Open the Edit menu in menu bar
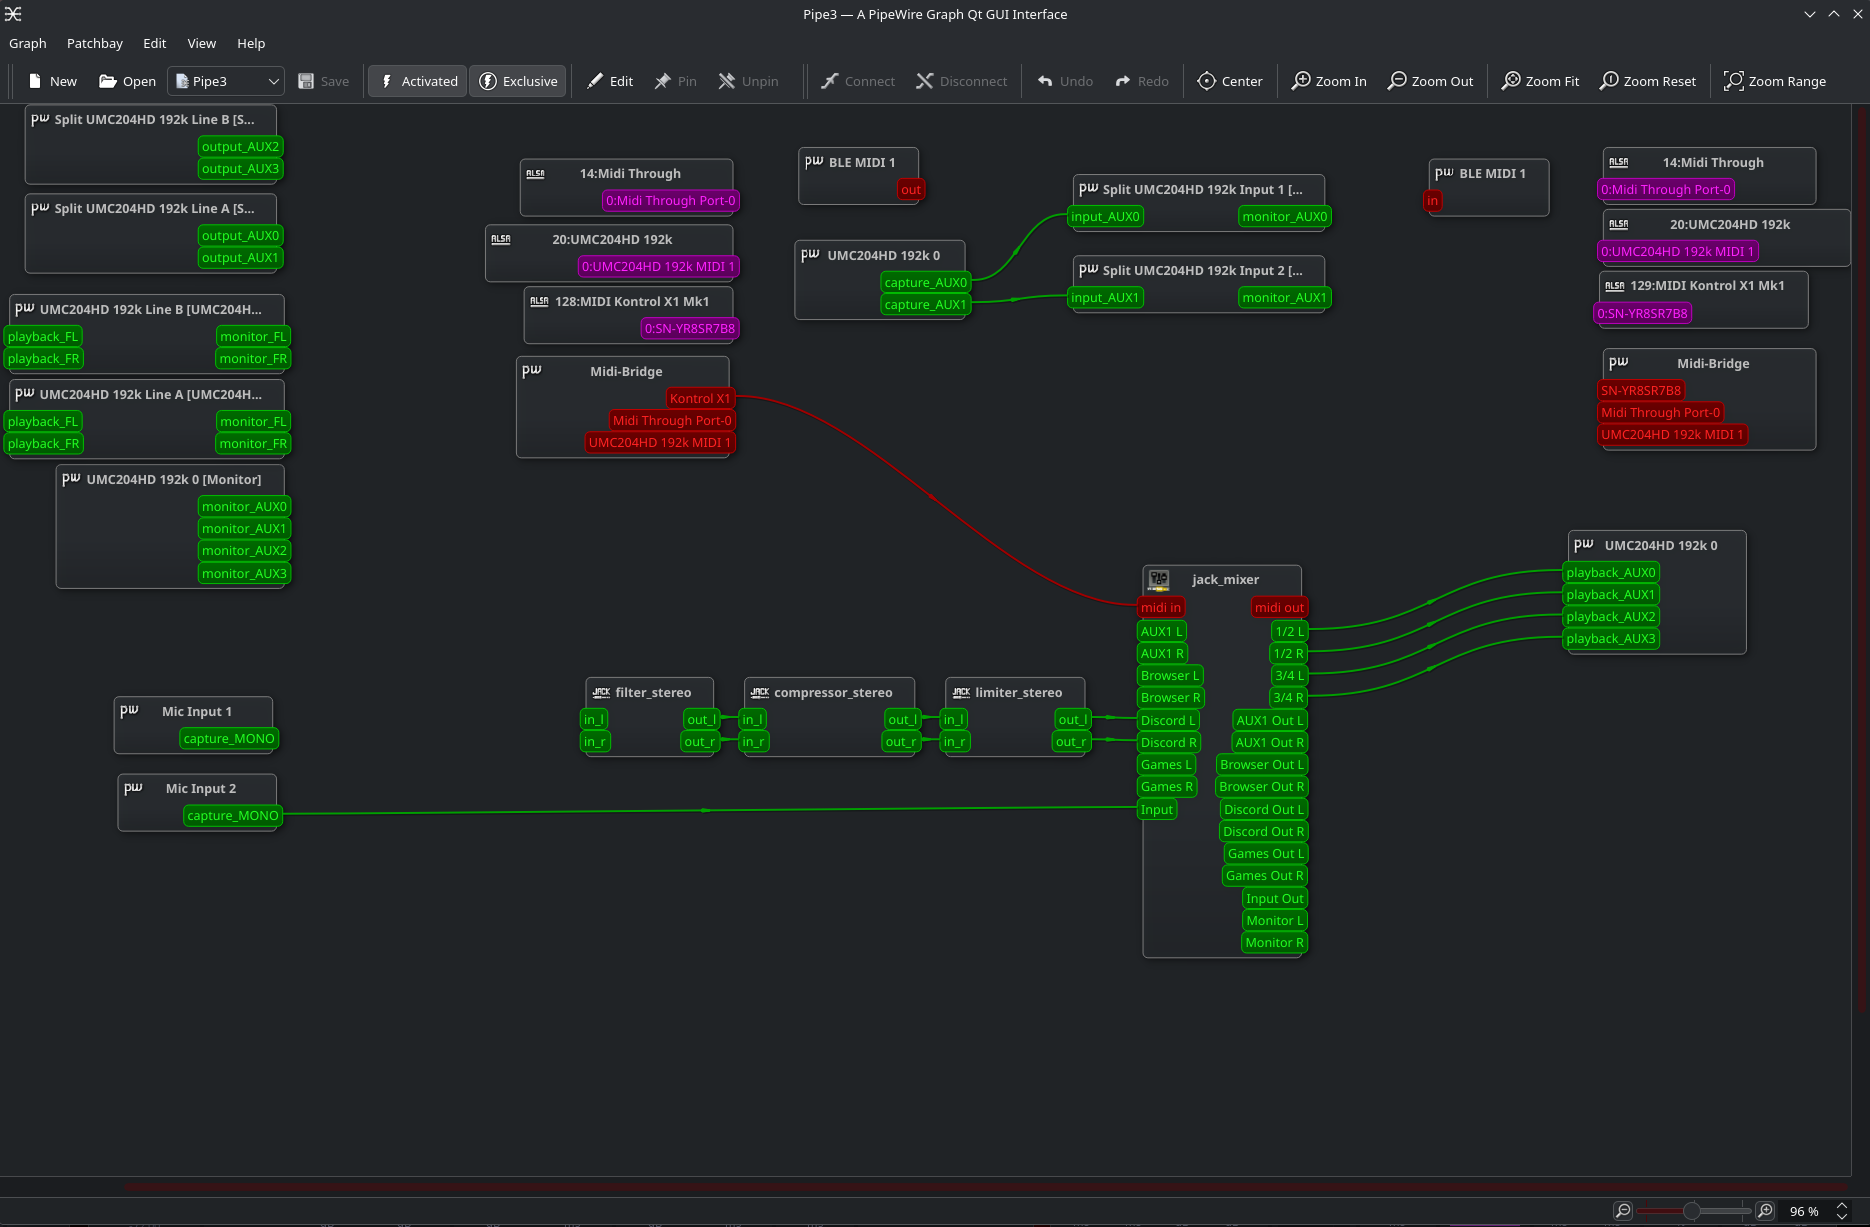Viewport: 1870px width, 1227px height. click(x=155, y=43)
